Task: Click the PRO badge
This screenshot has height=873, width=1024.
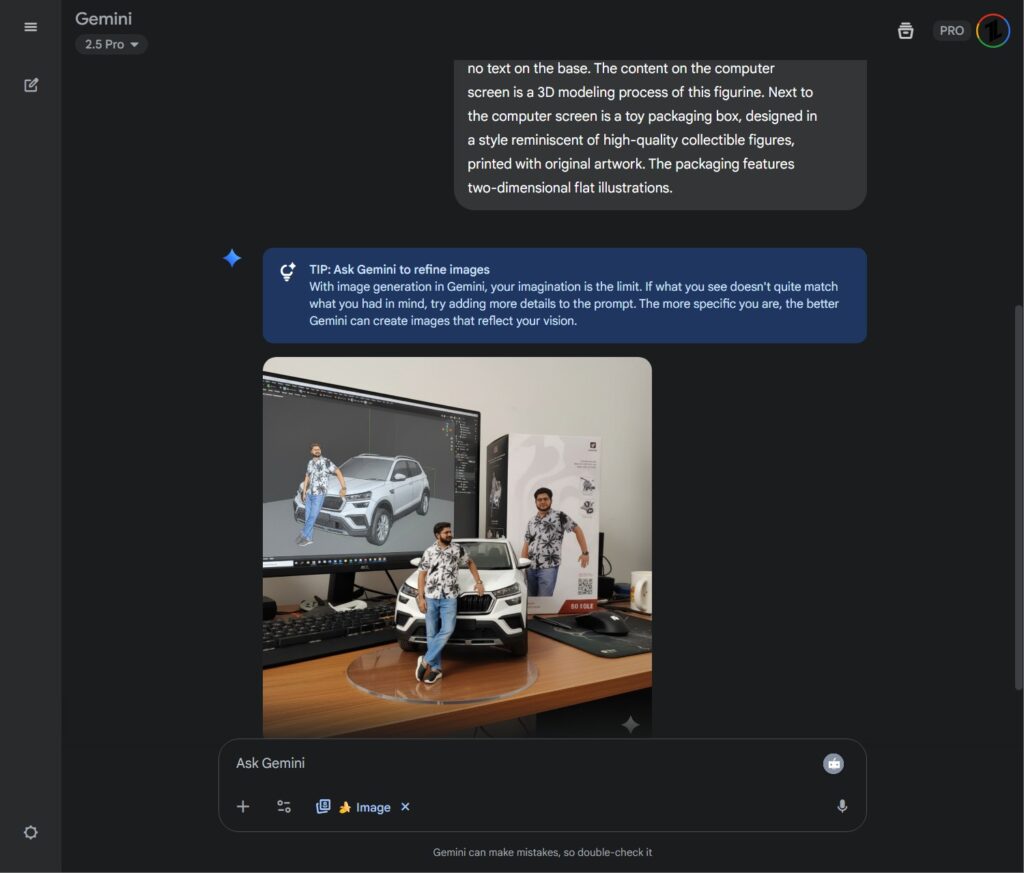Action: [951, 30]
